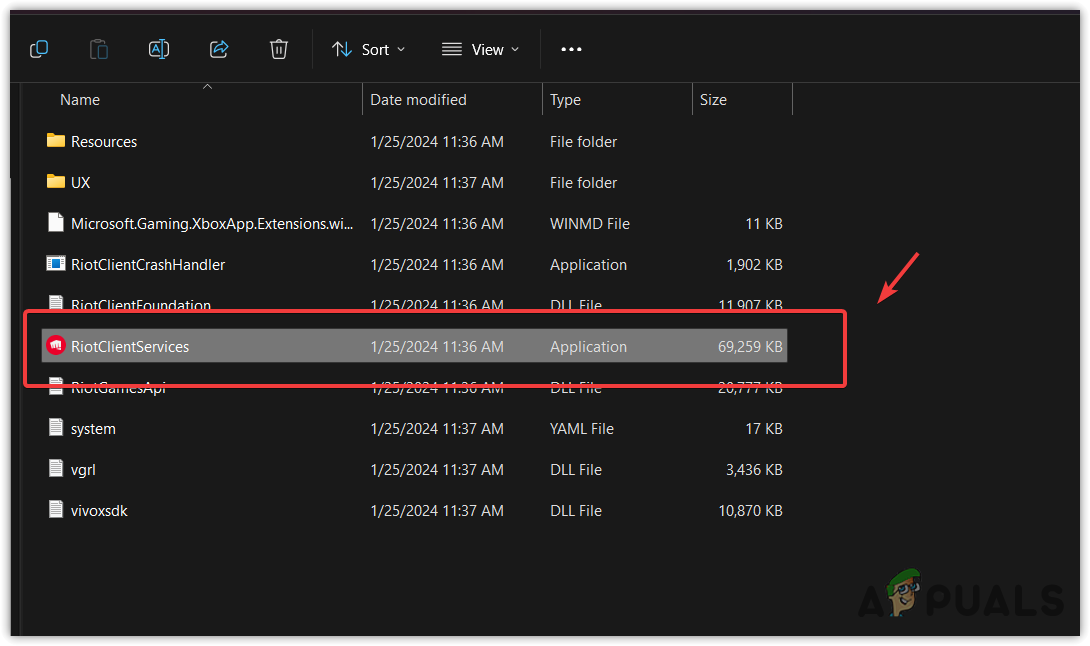Select the Microsoft.Gaming.XboxApp.Extensions file name

[212, 224]
